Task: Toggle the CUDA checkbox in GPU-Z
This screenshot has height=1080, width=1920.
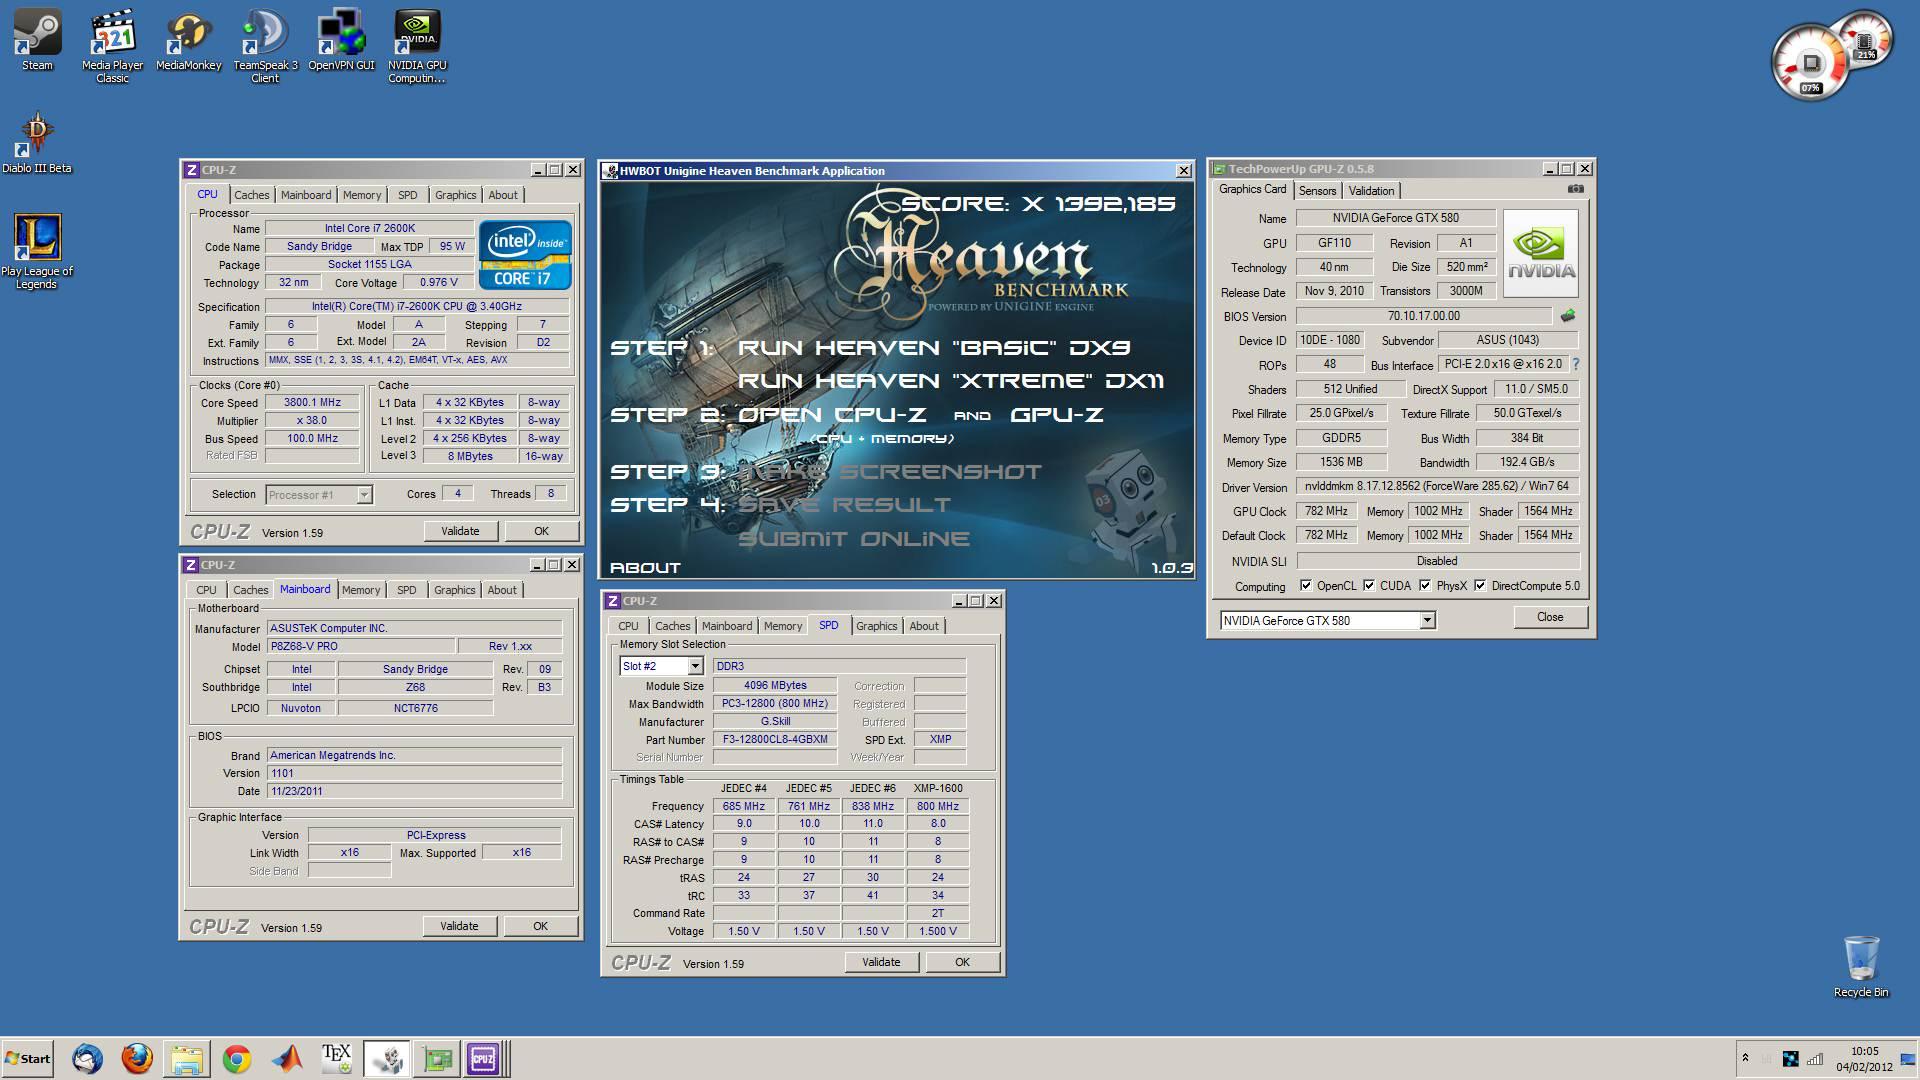Action: click(x=1369, y=586)
